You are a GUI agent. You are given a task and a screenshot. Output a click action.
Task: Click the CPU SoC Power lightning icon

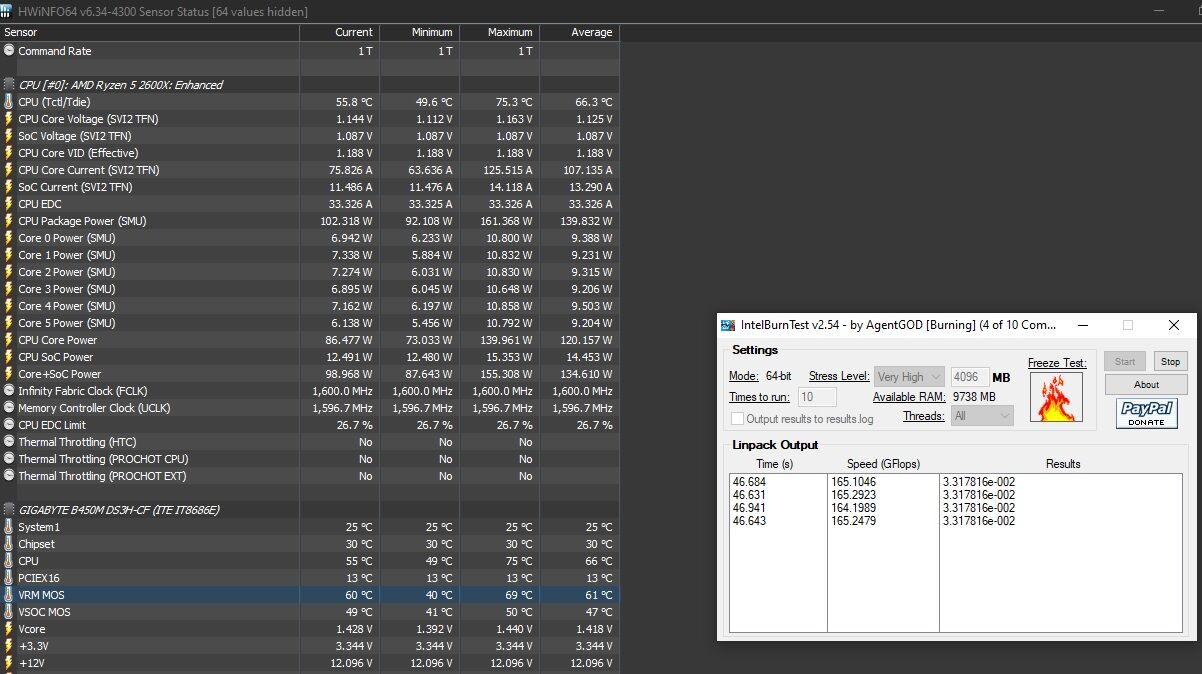click(x=9, y=357)
